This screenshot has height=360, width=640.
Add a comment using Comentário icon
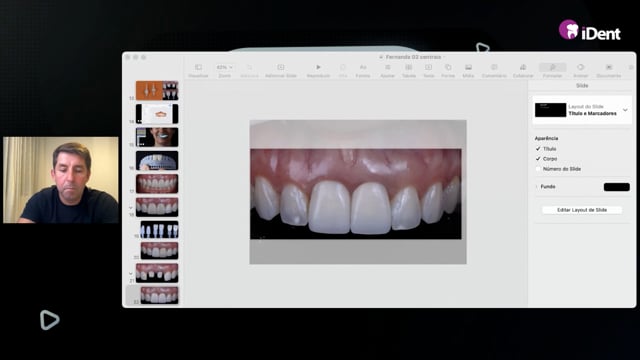494,67
